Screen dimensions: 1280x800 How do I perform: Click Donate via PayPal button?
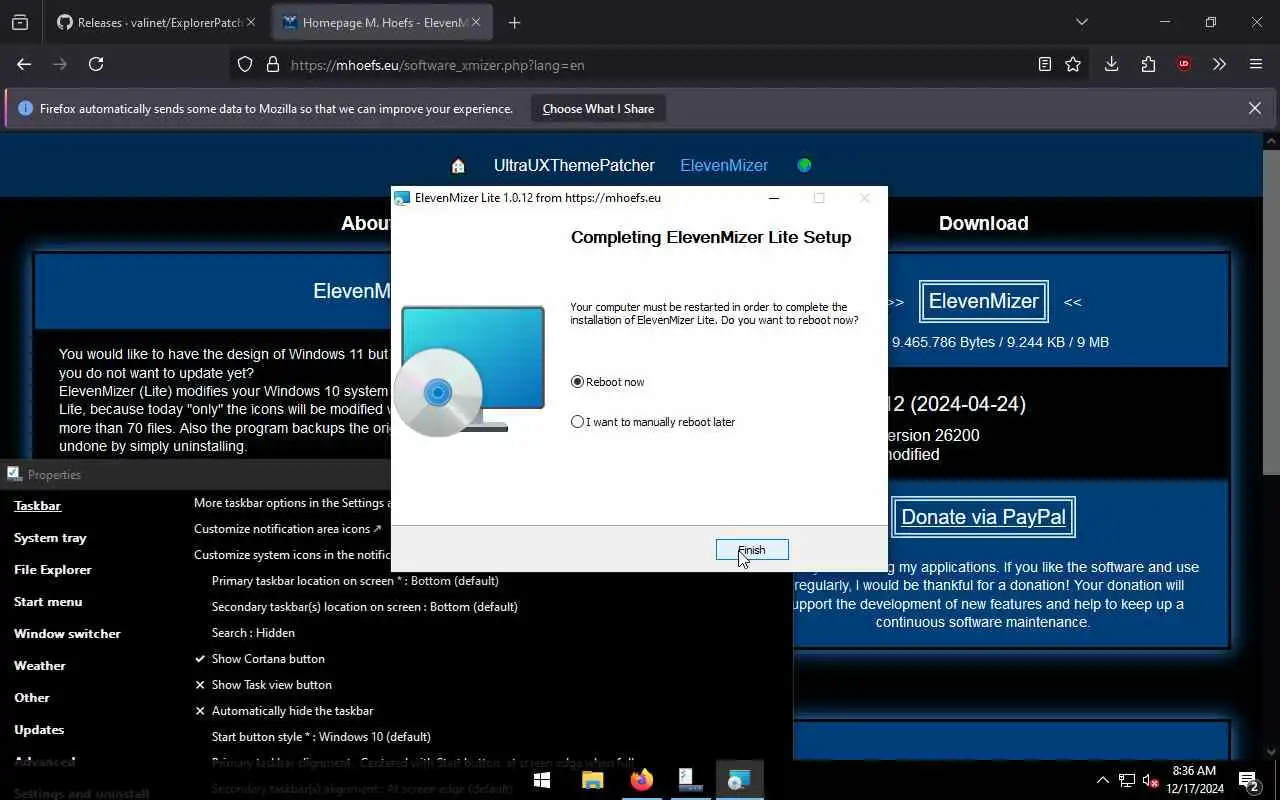[983, 517]
